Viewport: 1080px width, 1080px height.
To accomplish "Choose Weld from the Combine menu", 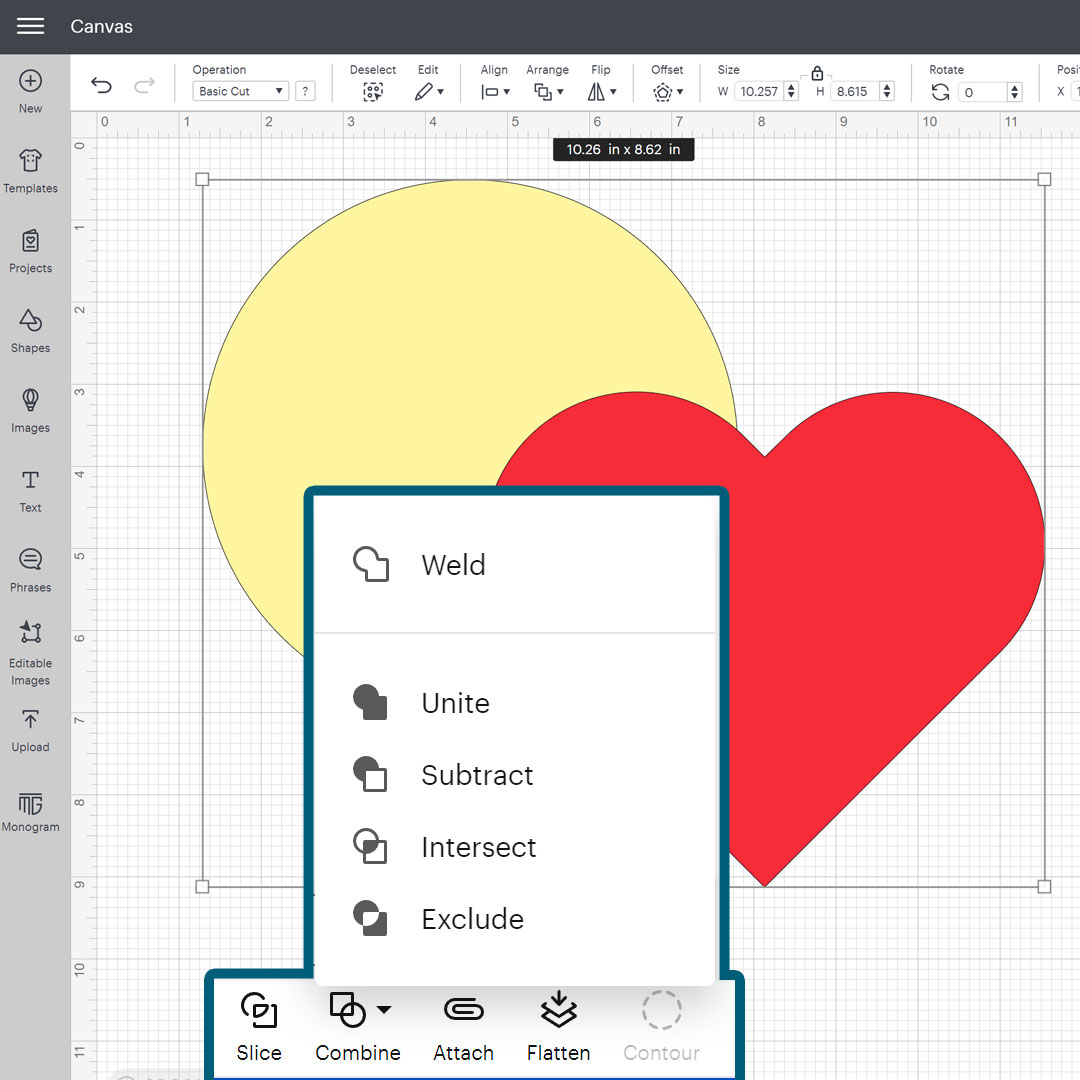I will (453, 565).
